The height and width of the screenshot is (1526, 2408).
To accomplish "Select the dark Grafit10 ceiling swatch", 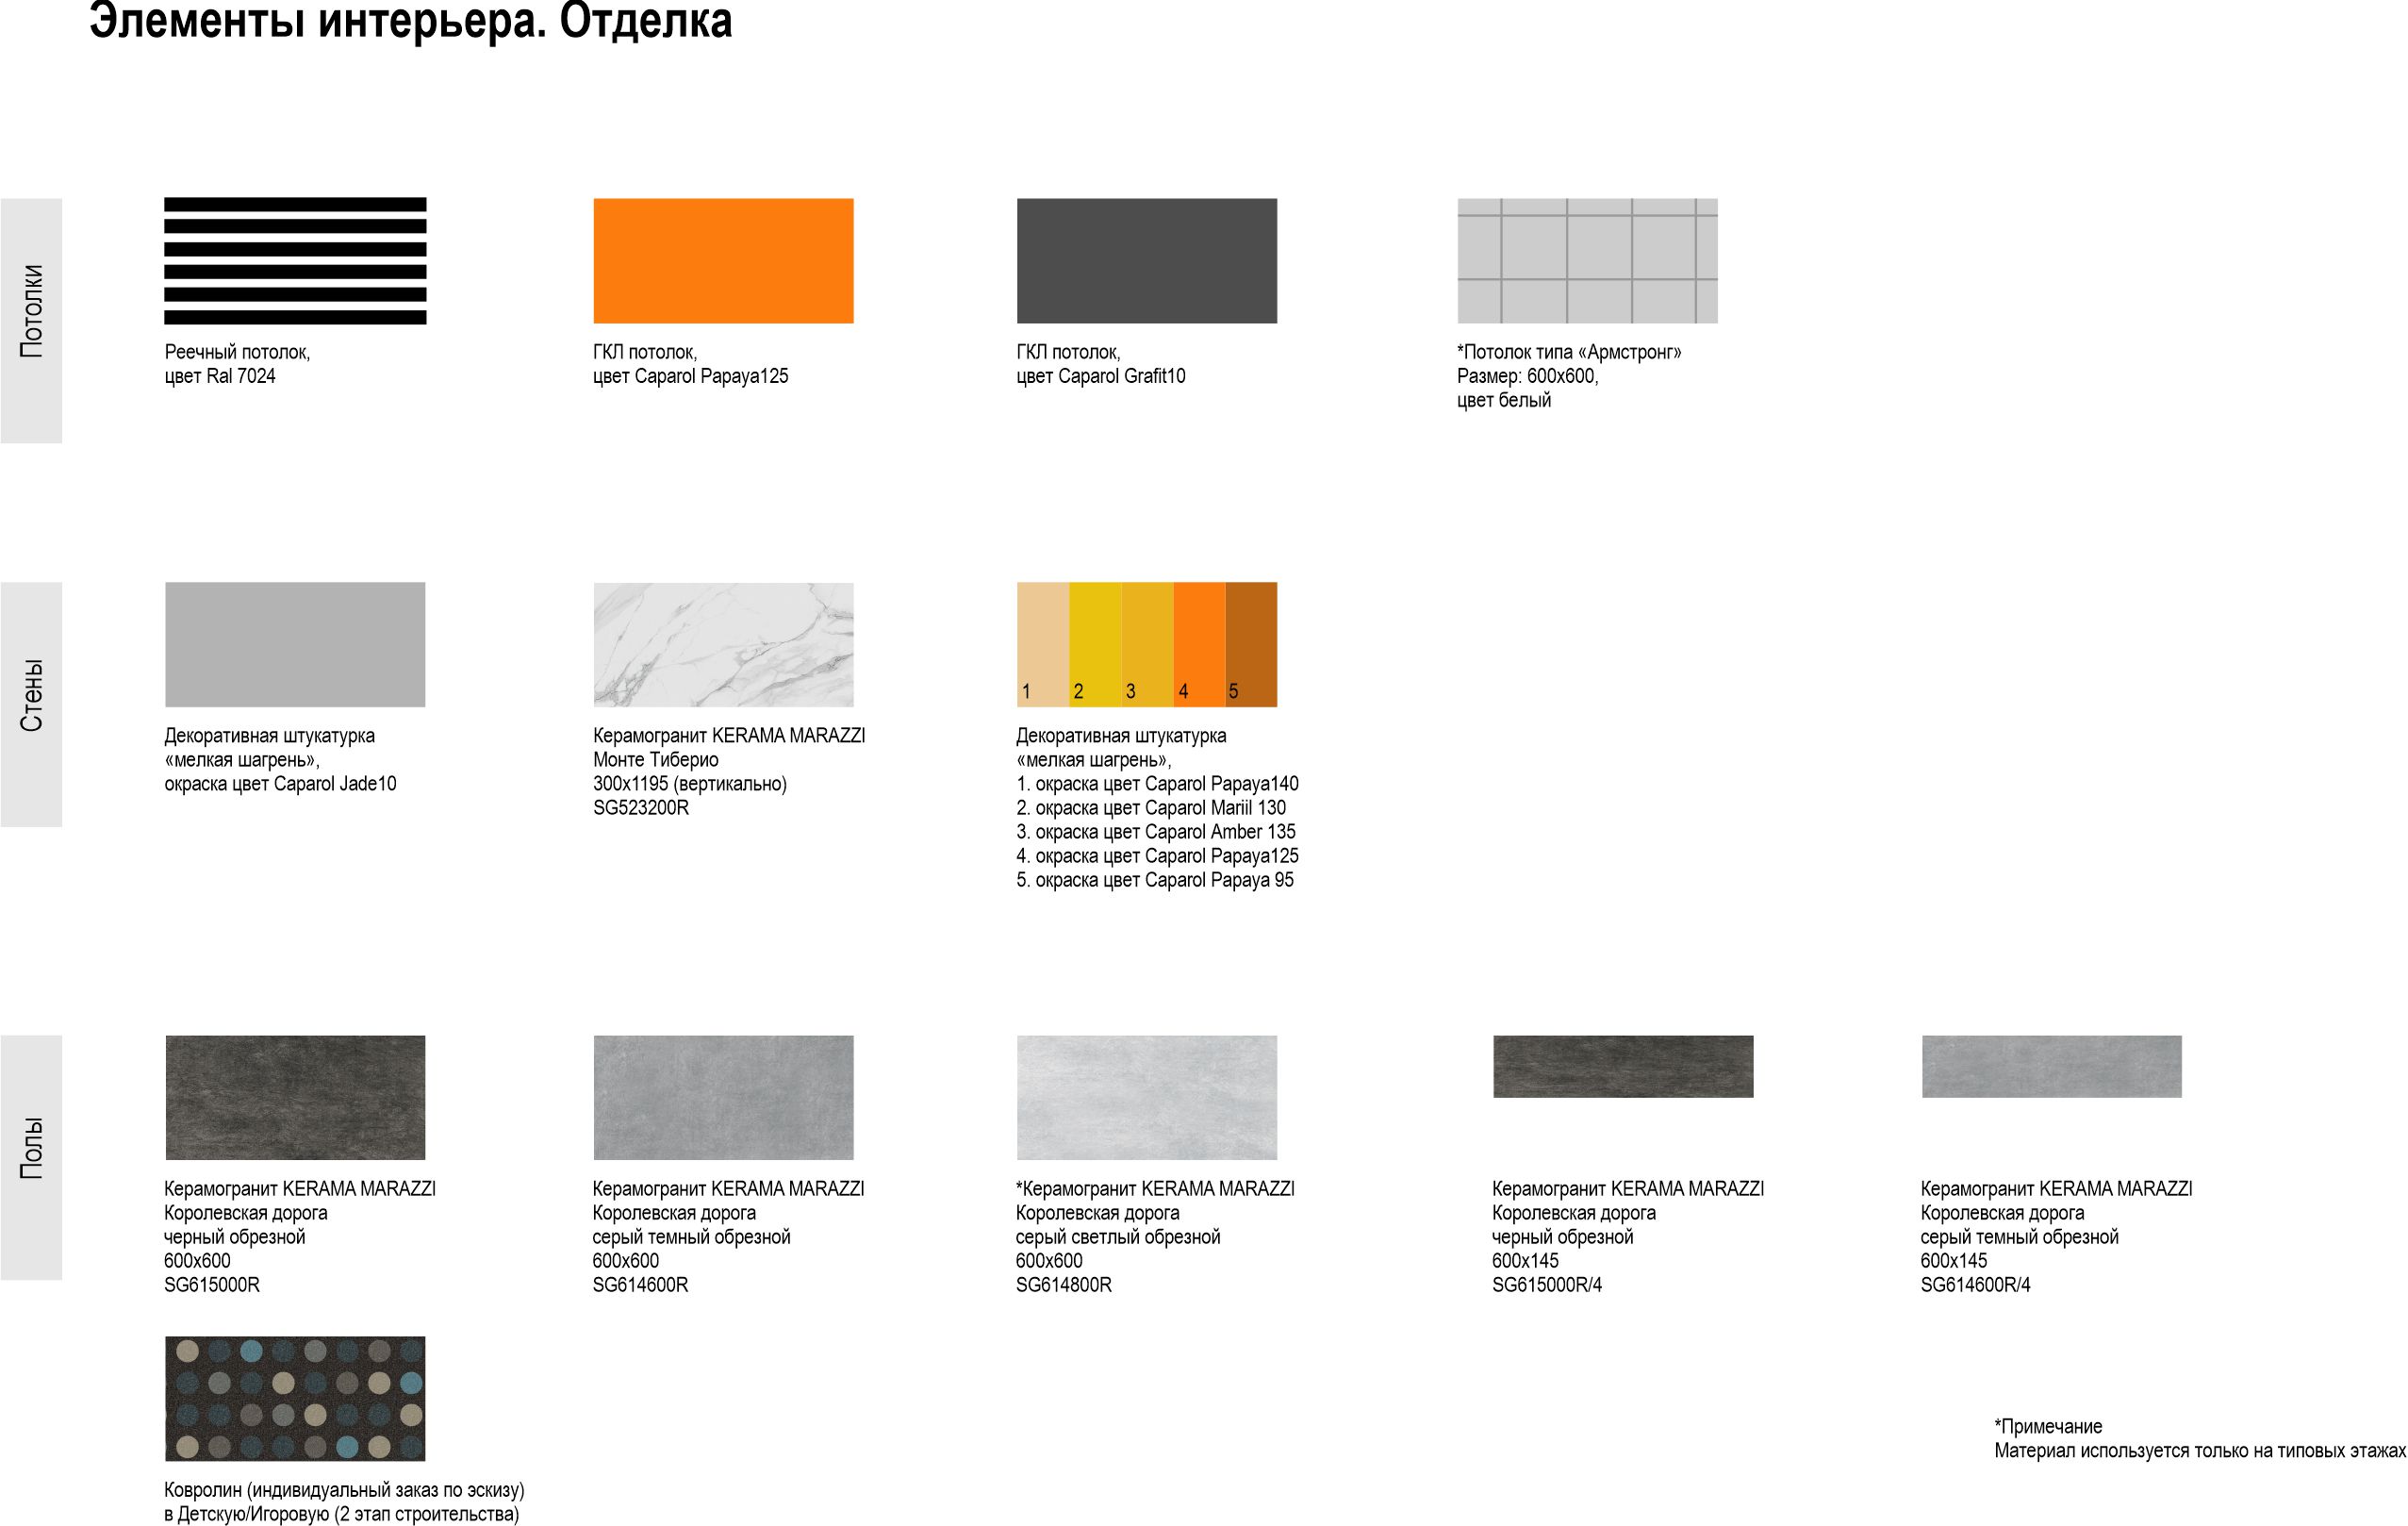I will click(1146, 261).
